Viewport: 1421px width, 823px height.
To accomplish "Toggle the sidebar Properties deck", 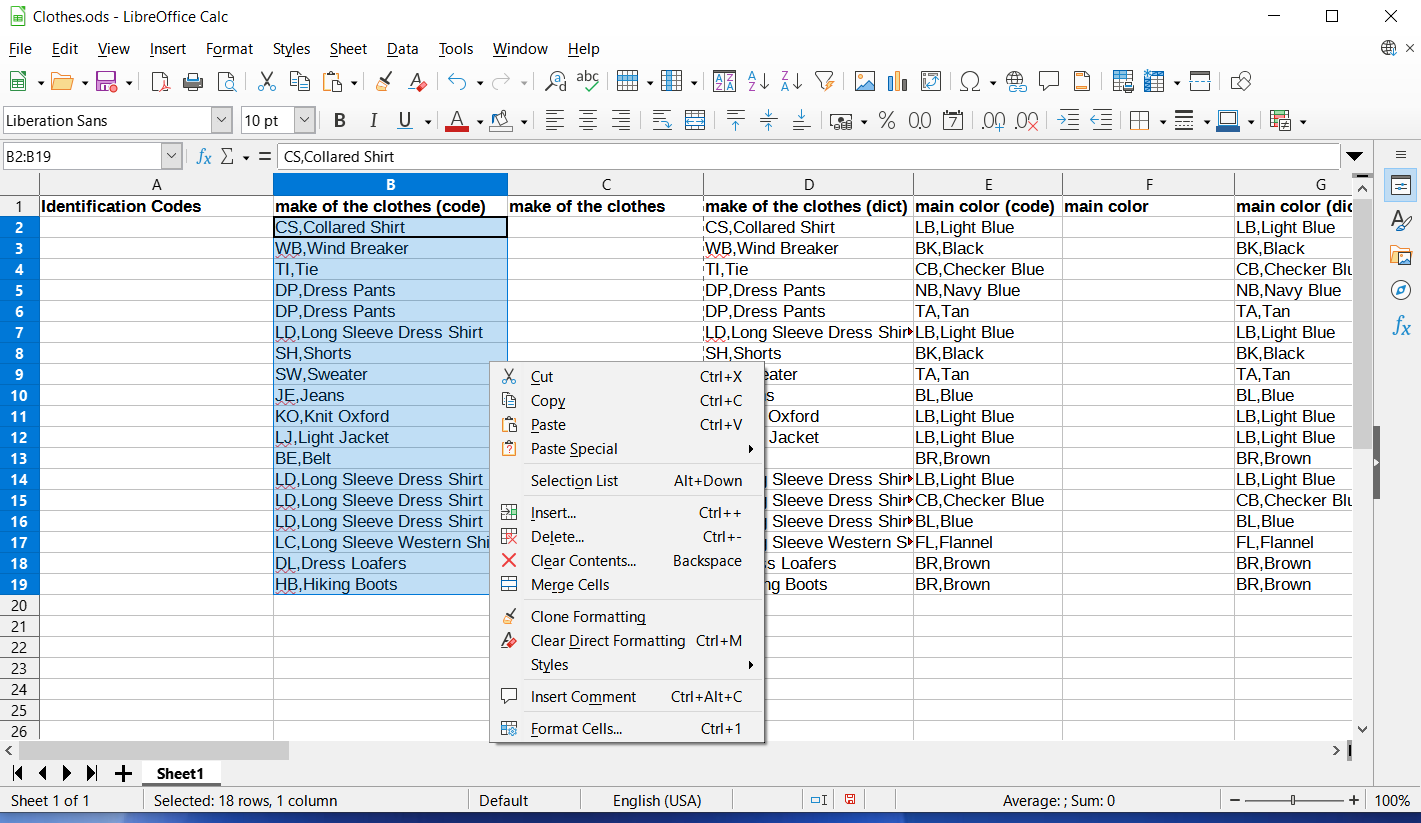I will pos(1401,185).
